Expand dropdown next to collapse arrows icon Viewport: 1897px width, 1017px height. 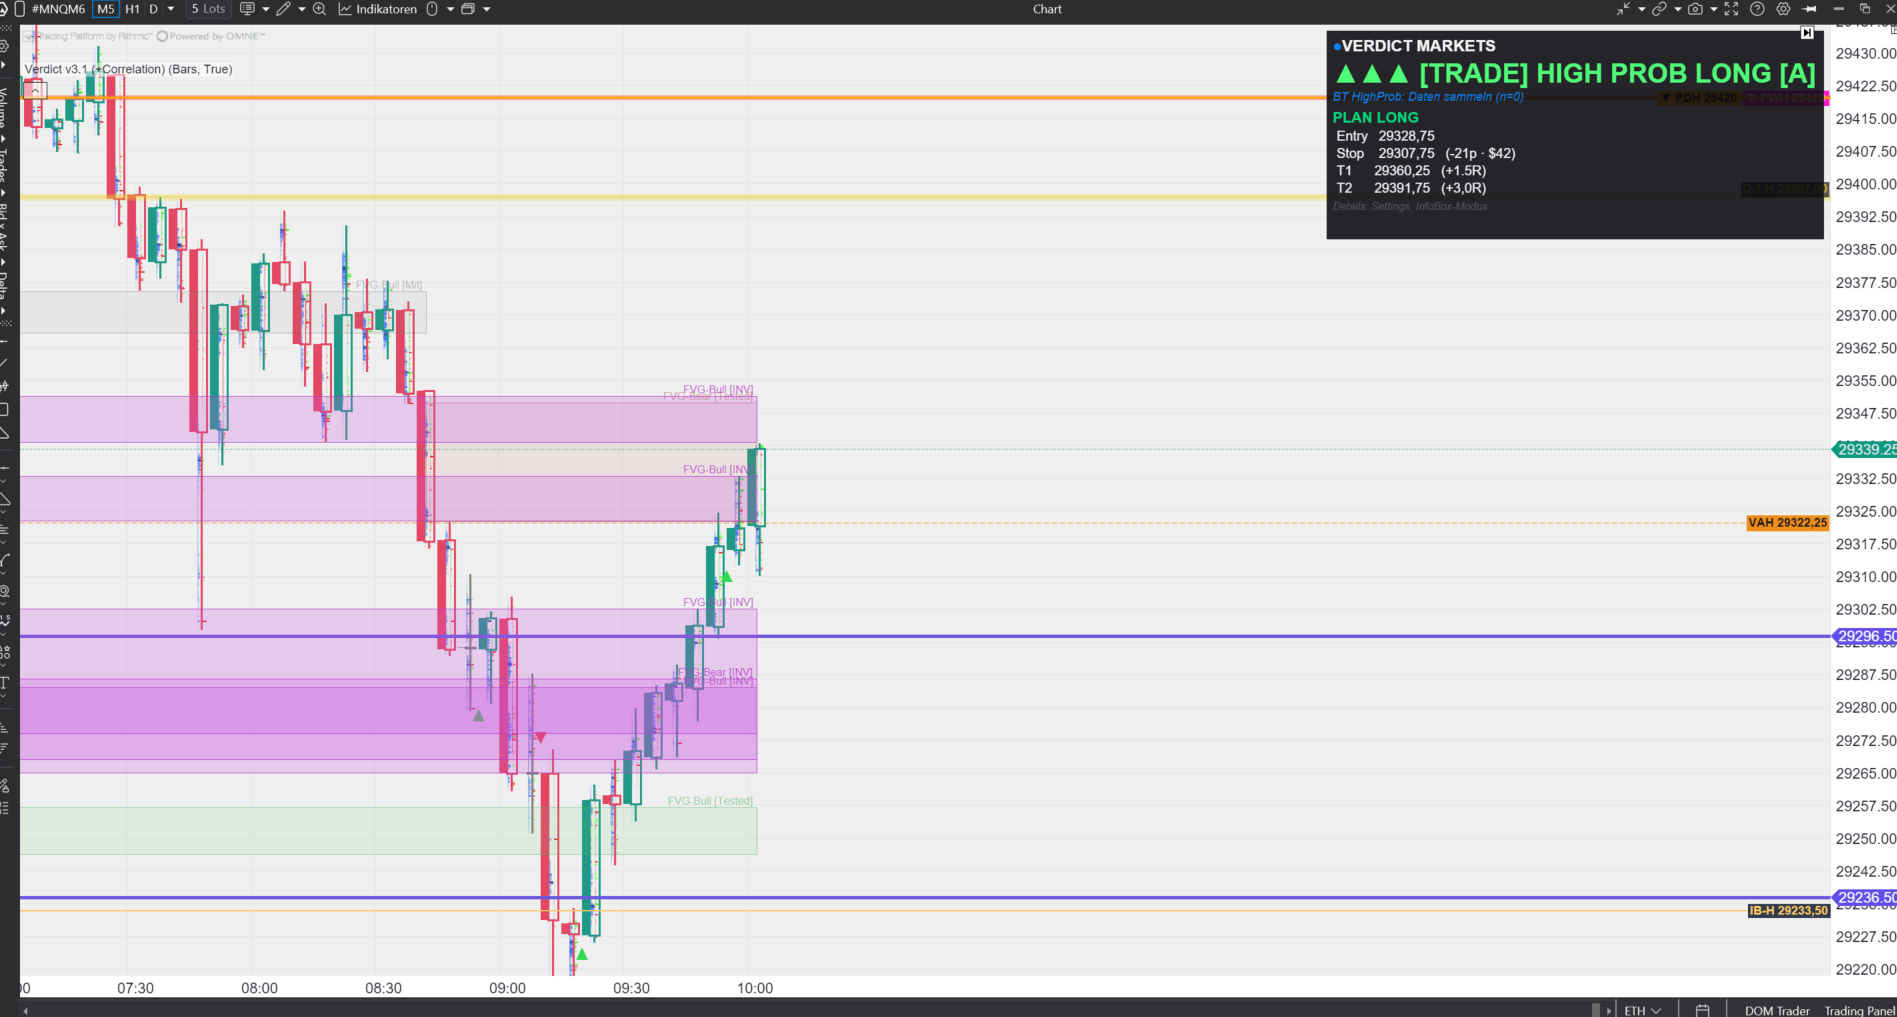1641,9
